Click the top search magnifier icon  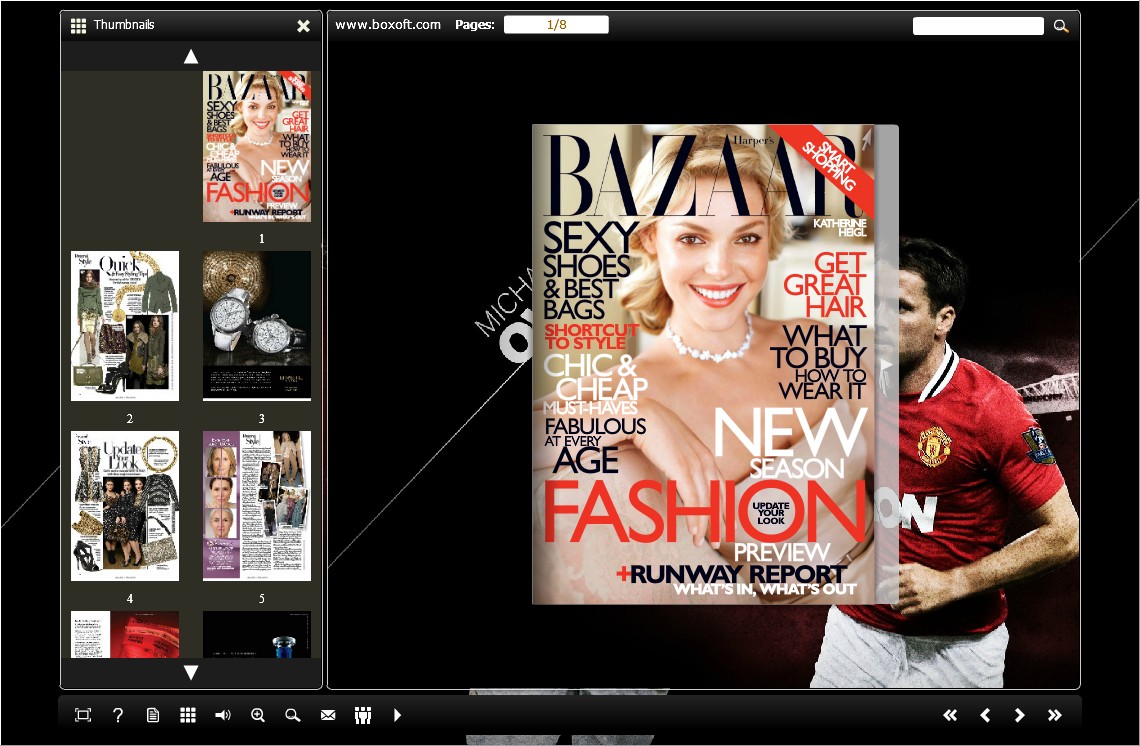pos(1061,26)
